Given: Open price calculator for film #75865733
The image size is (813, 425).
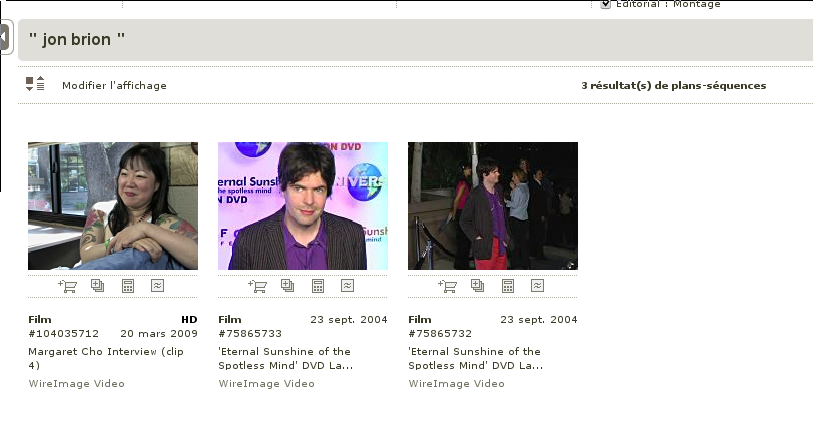Looking at the screenshot, I should (317, 286).
